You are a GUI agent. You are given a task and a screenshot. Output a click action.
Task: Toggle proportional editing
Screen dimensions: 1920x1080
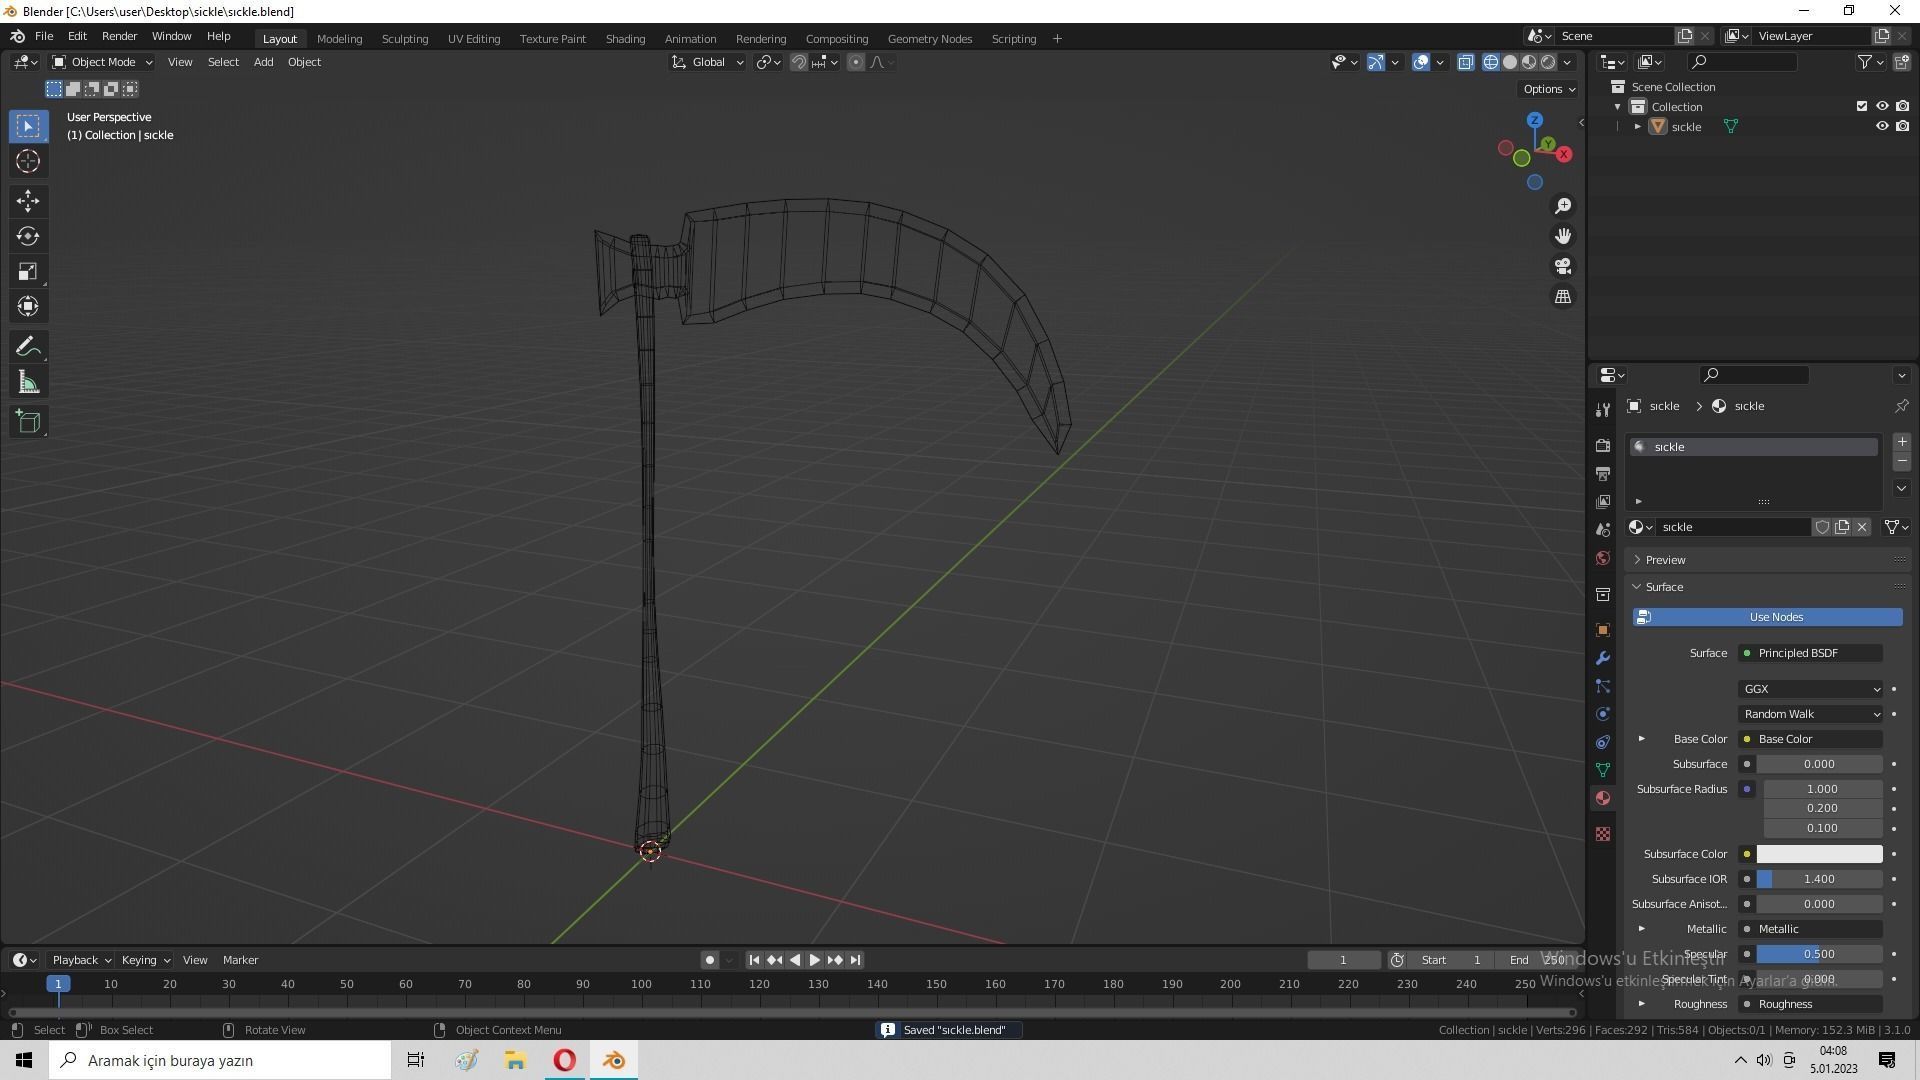(856, 62)
